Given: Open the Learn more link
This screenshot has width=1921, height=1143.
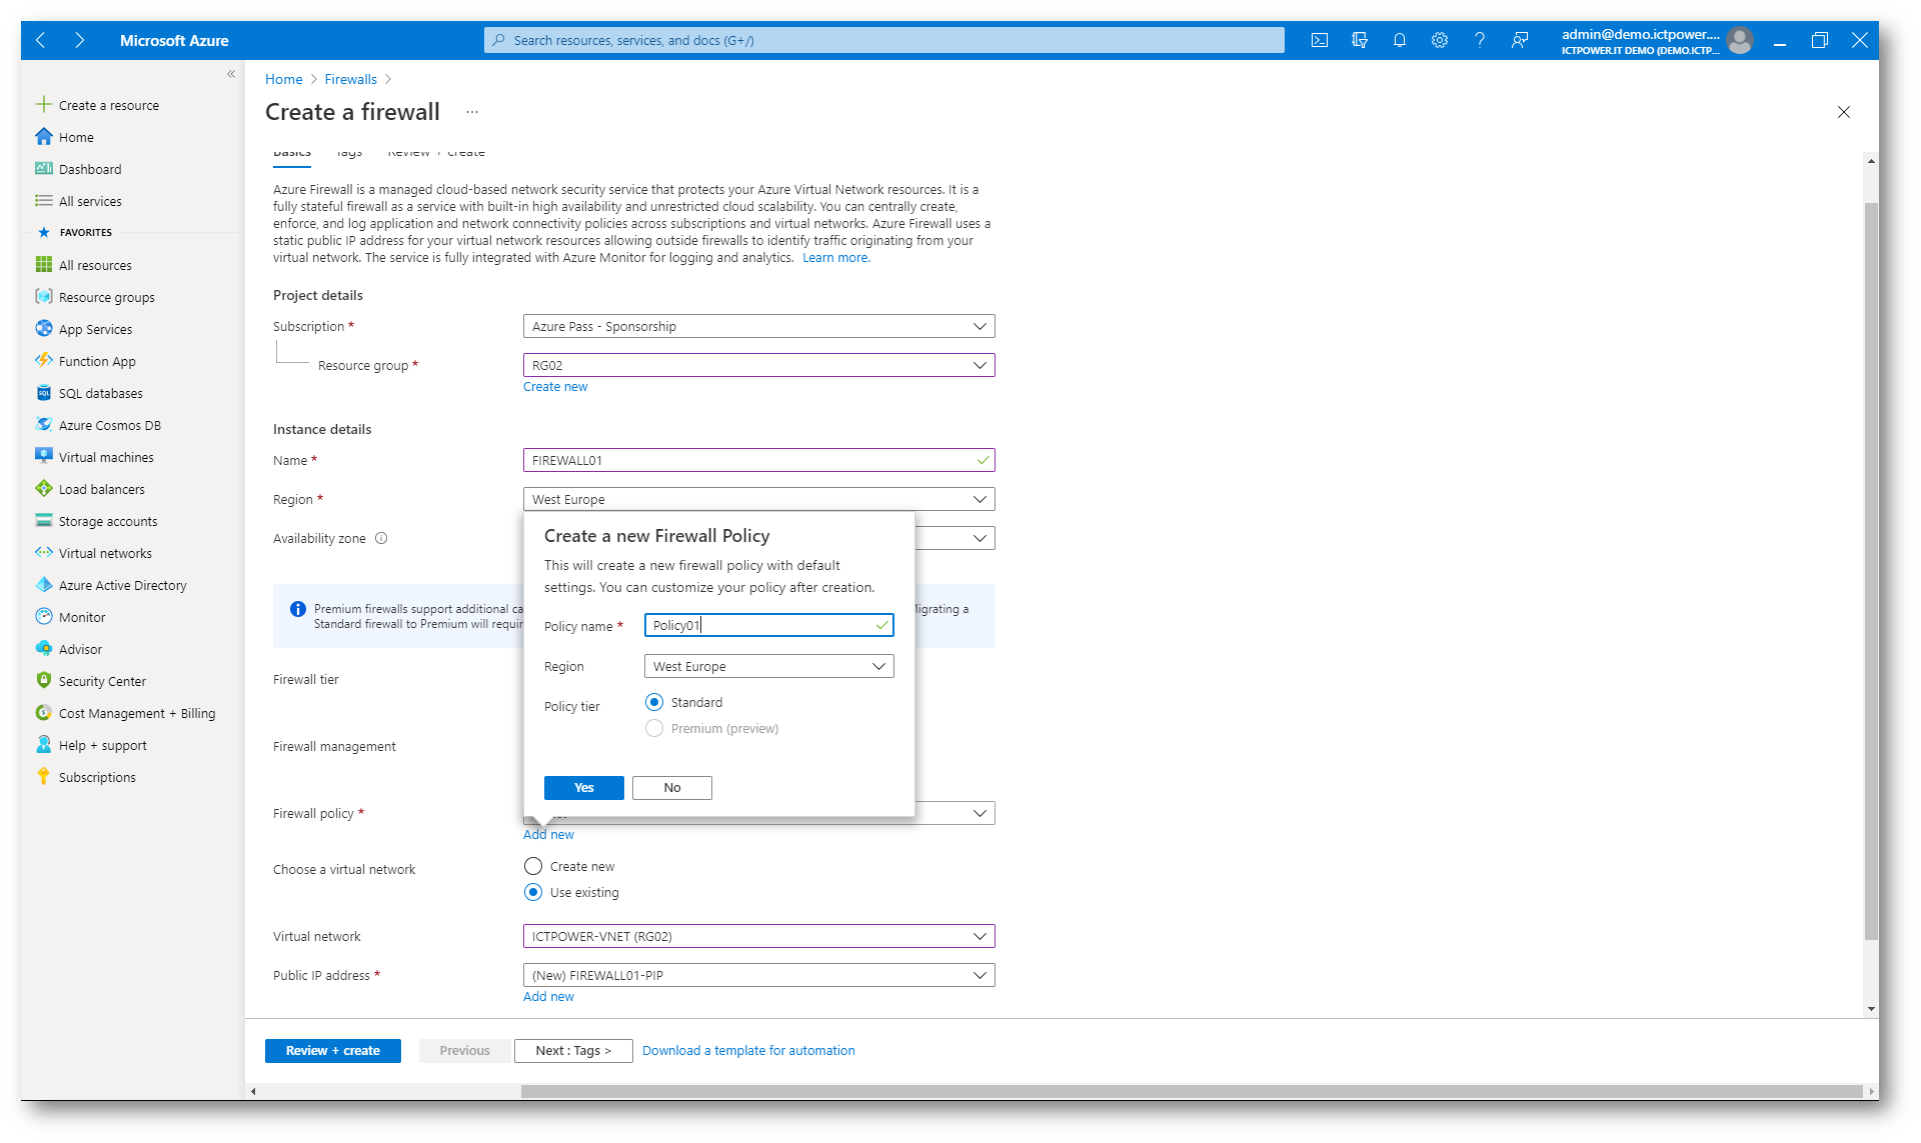Looking at the screenshot, I should point(836,259).
